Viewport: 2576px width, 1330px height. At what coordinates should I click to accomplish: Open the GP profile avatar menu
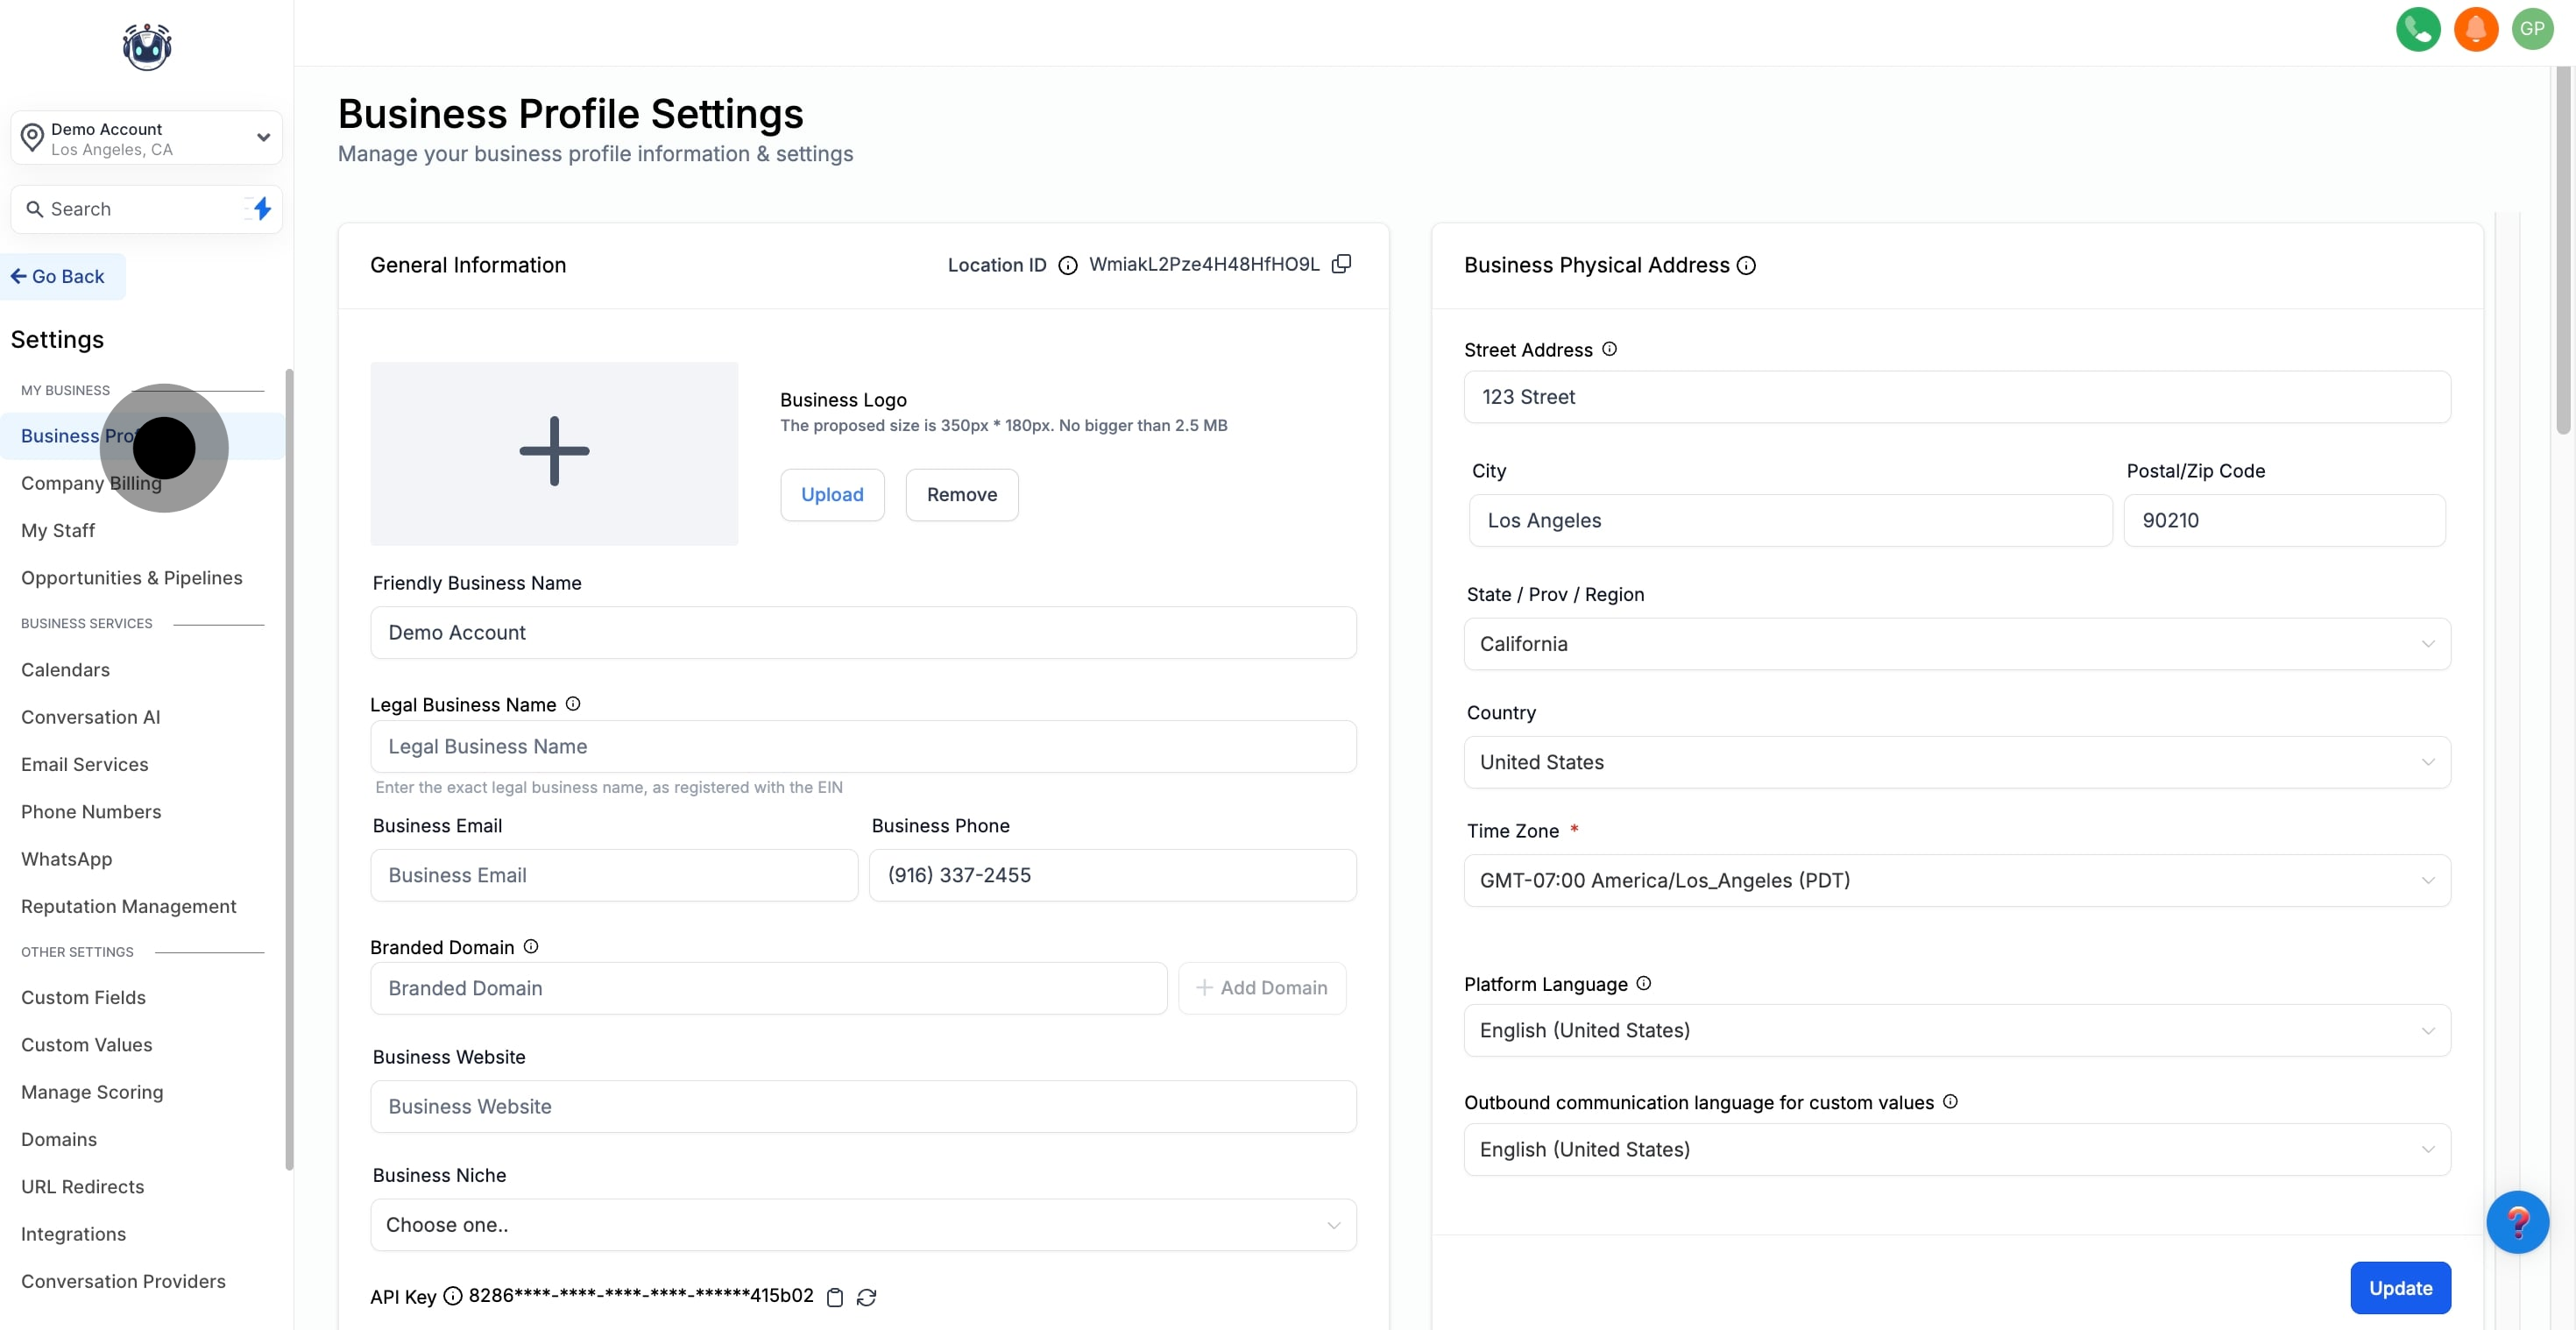[2533, 30]
